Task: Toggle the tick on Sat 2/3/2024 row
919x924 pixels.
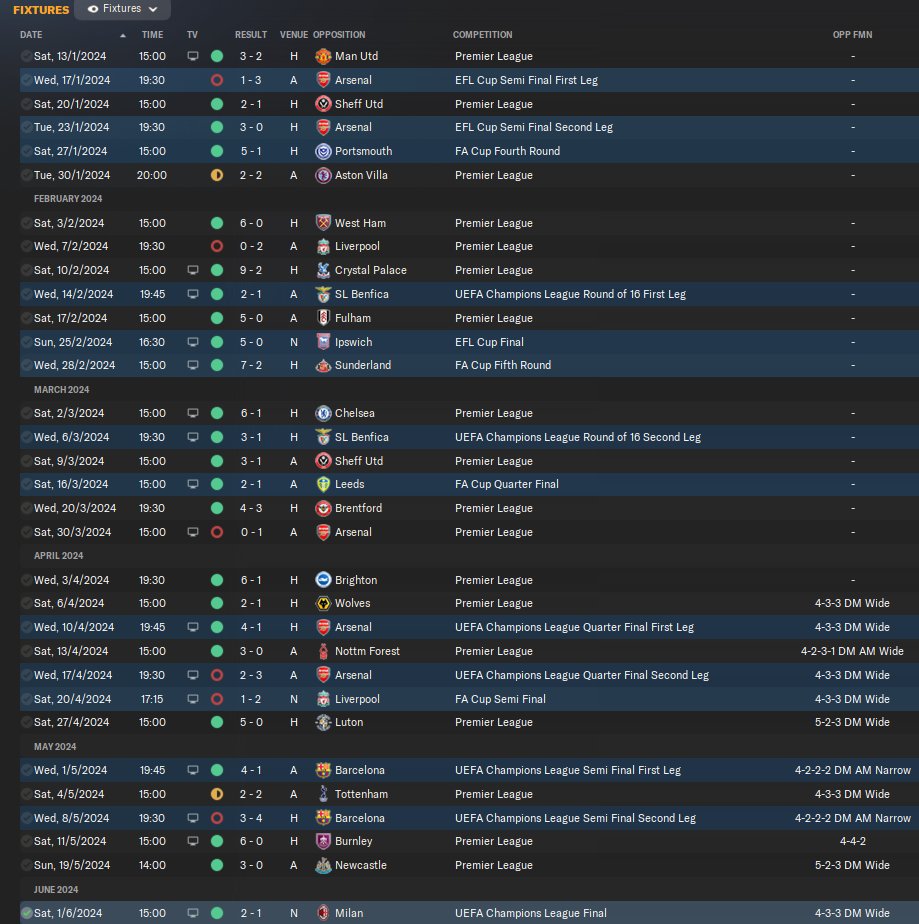Action: pos(26,414)
